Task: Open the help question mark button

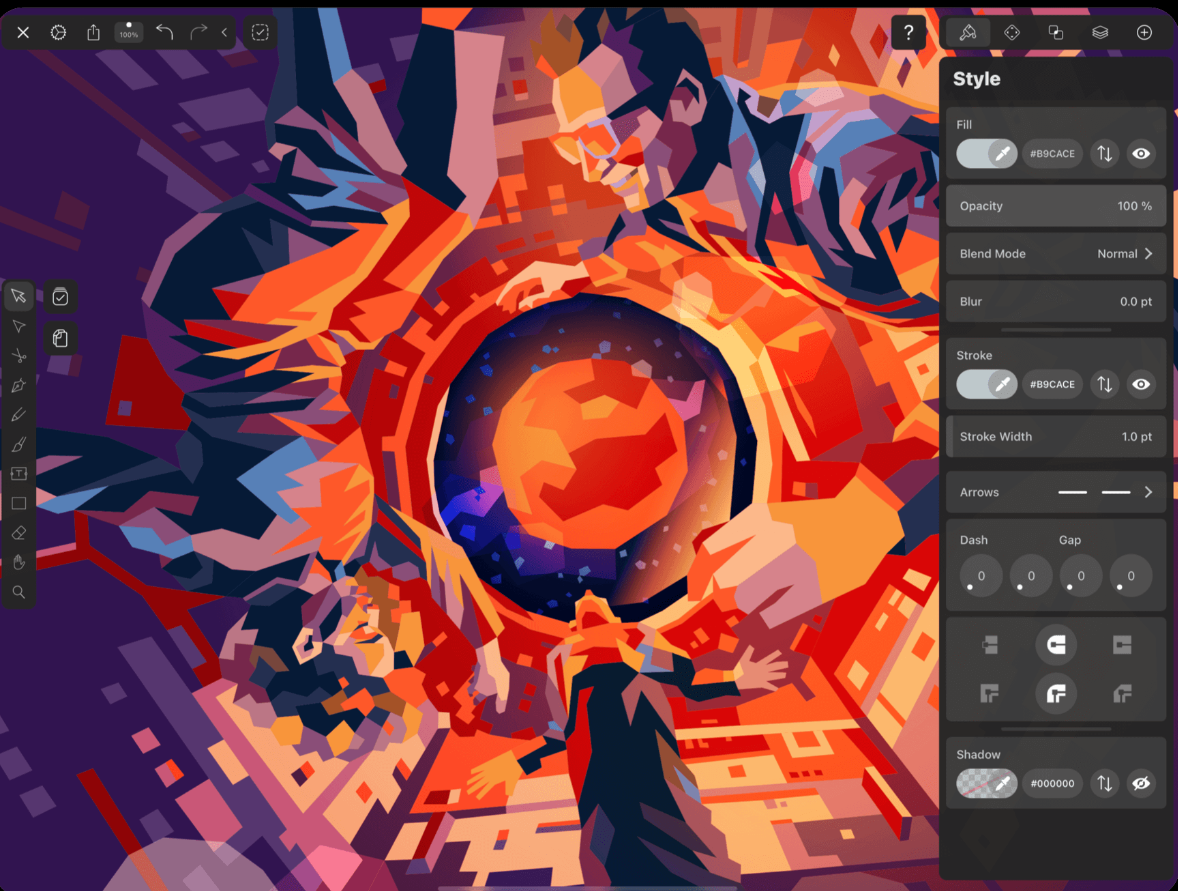Action: click(x=908, y=32)
